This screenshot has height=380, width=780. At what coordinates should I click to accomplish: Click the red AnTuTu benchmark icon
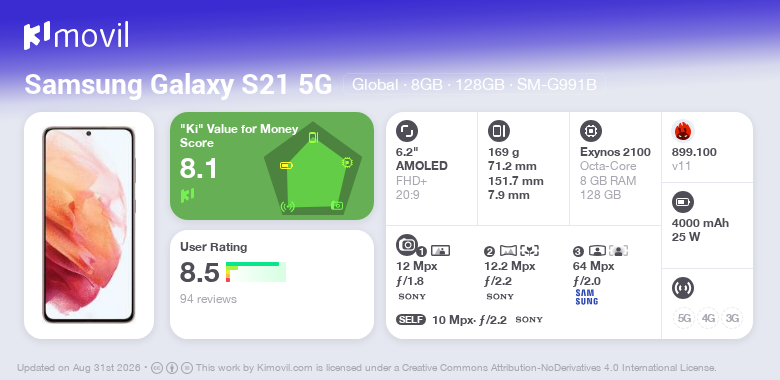683,131
